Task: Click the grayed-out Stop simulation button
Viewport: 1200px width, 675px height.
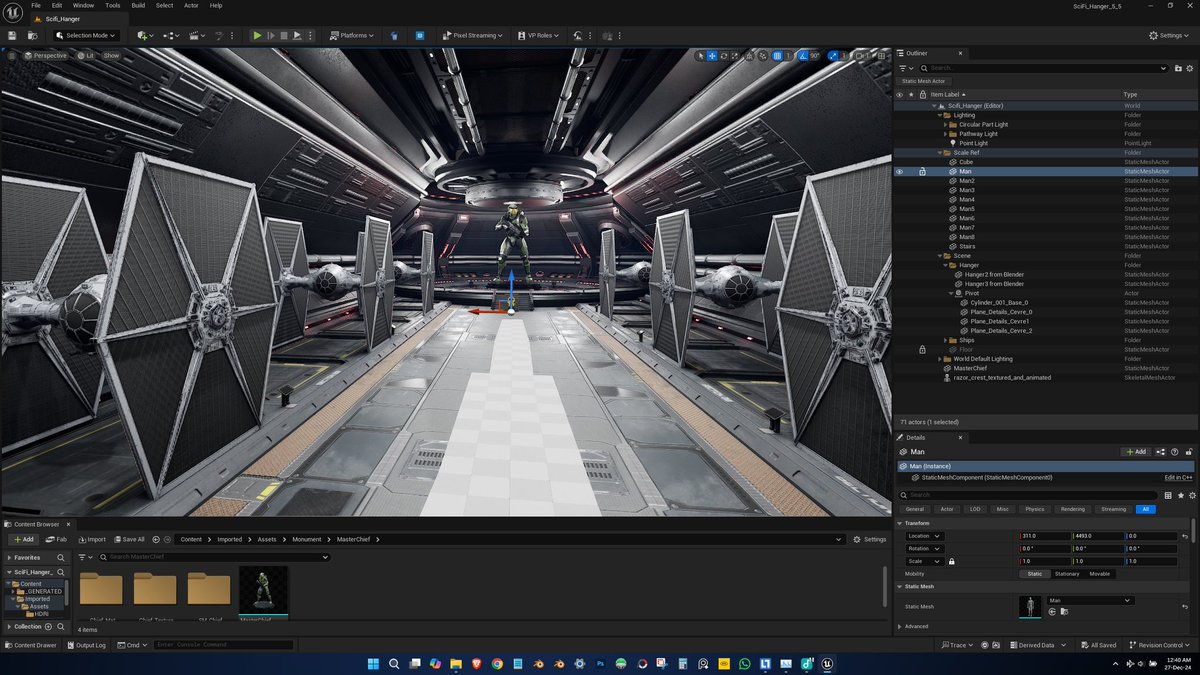Action: (x=284, y=35)
